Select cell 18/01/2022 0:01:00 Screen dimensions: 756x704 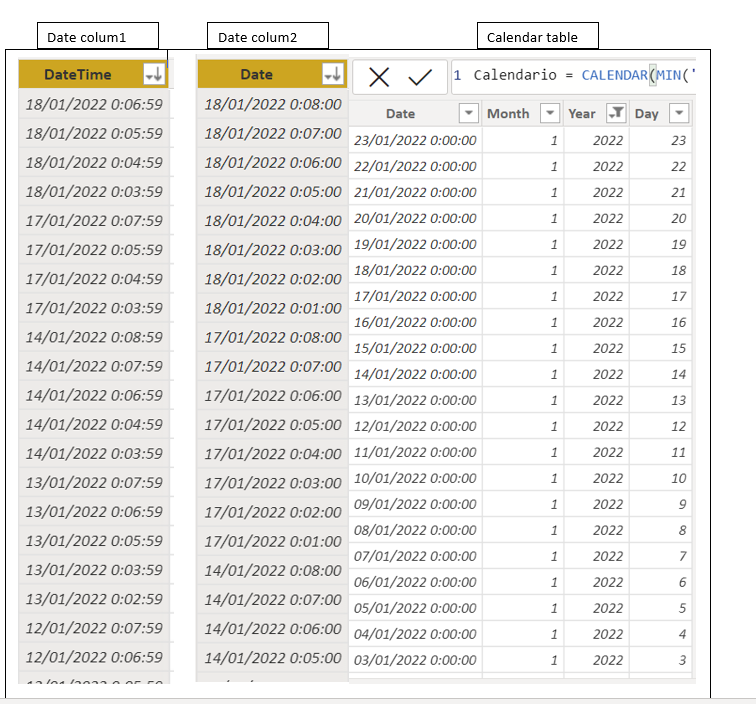273,308
